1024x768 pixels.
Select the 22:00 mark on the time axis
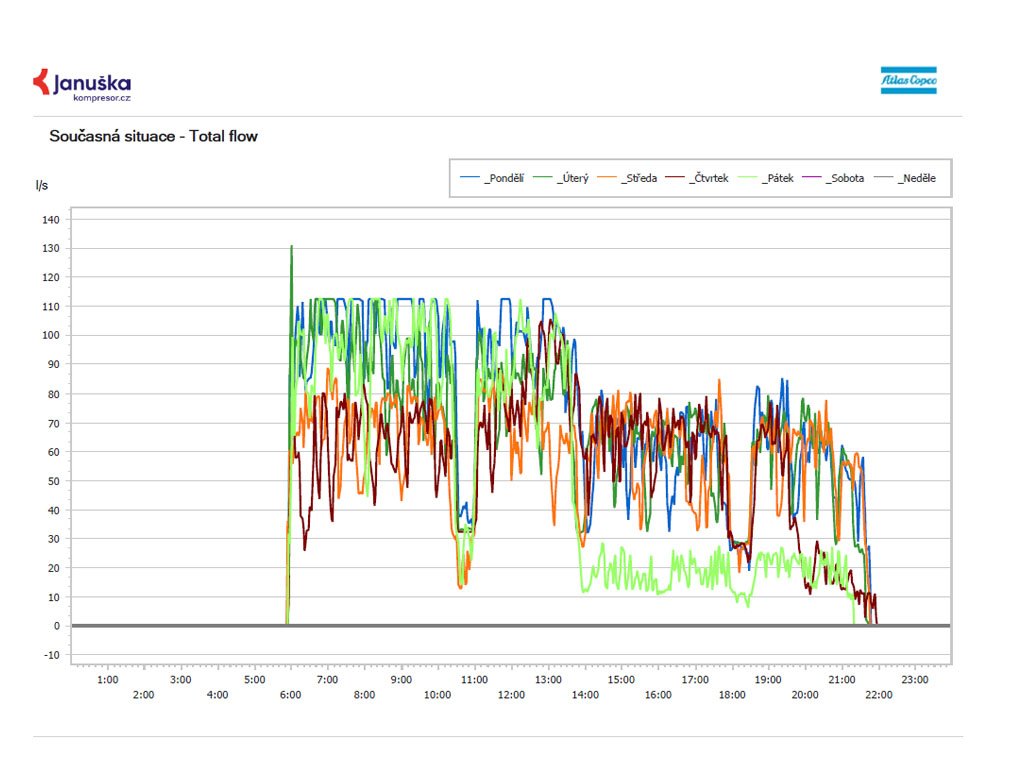878,694
